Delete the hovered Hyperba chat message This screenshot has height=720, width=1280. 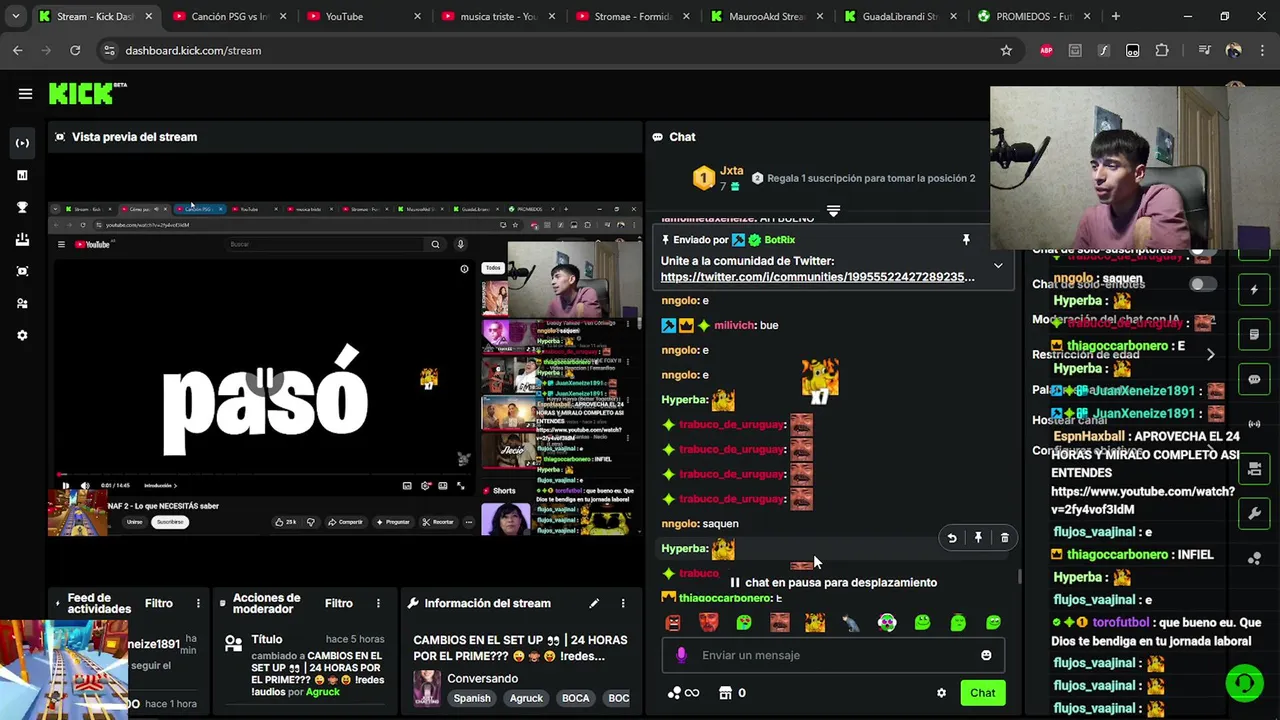(1005, 538)
